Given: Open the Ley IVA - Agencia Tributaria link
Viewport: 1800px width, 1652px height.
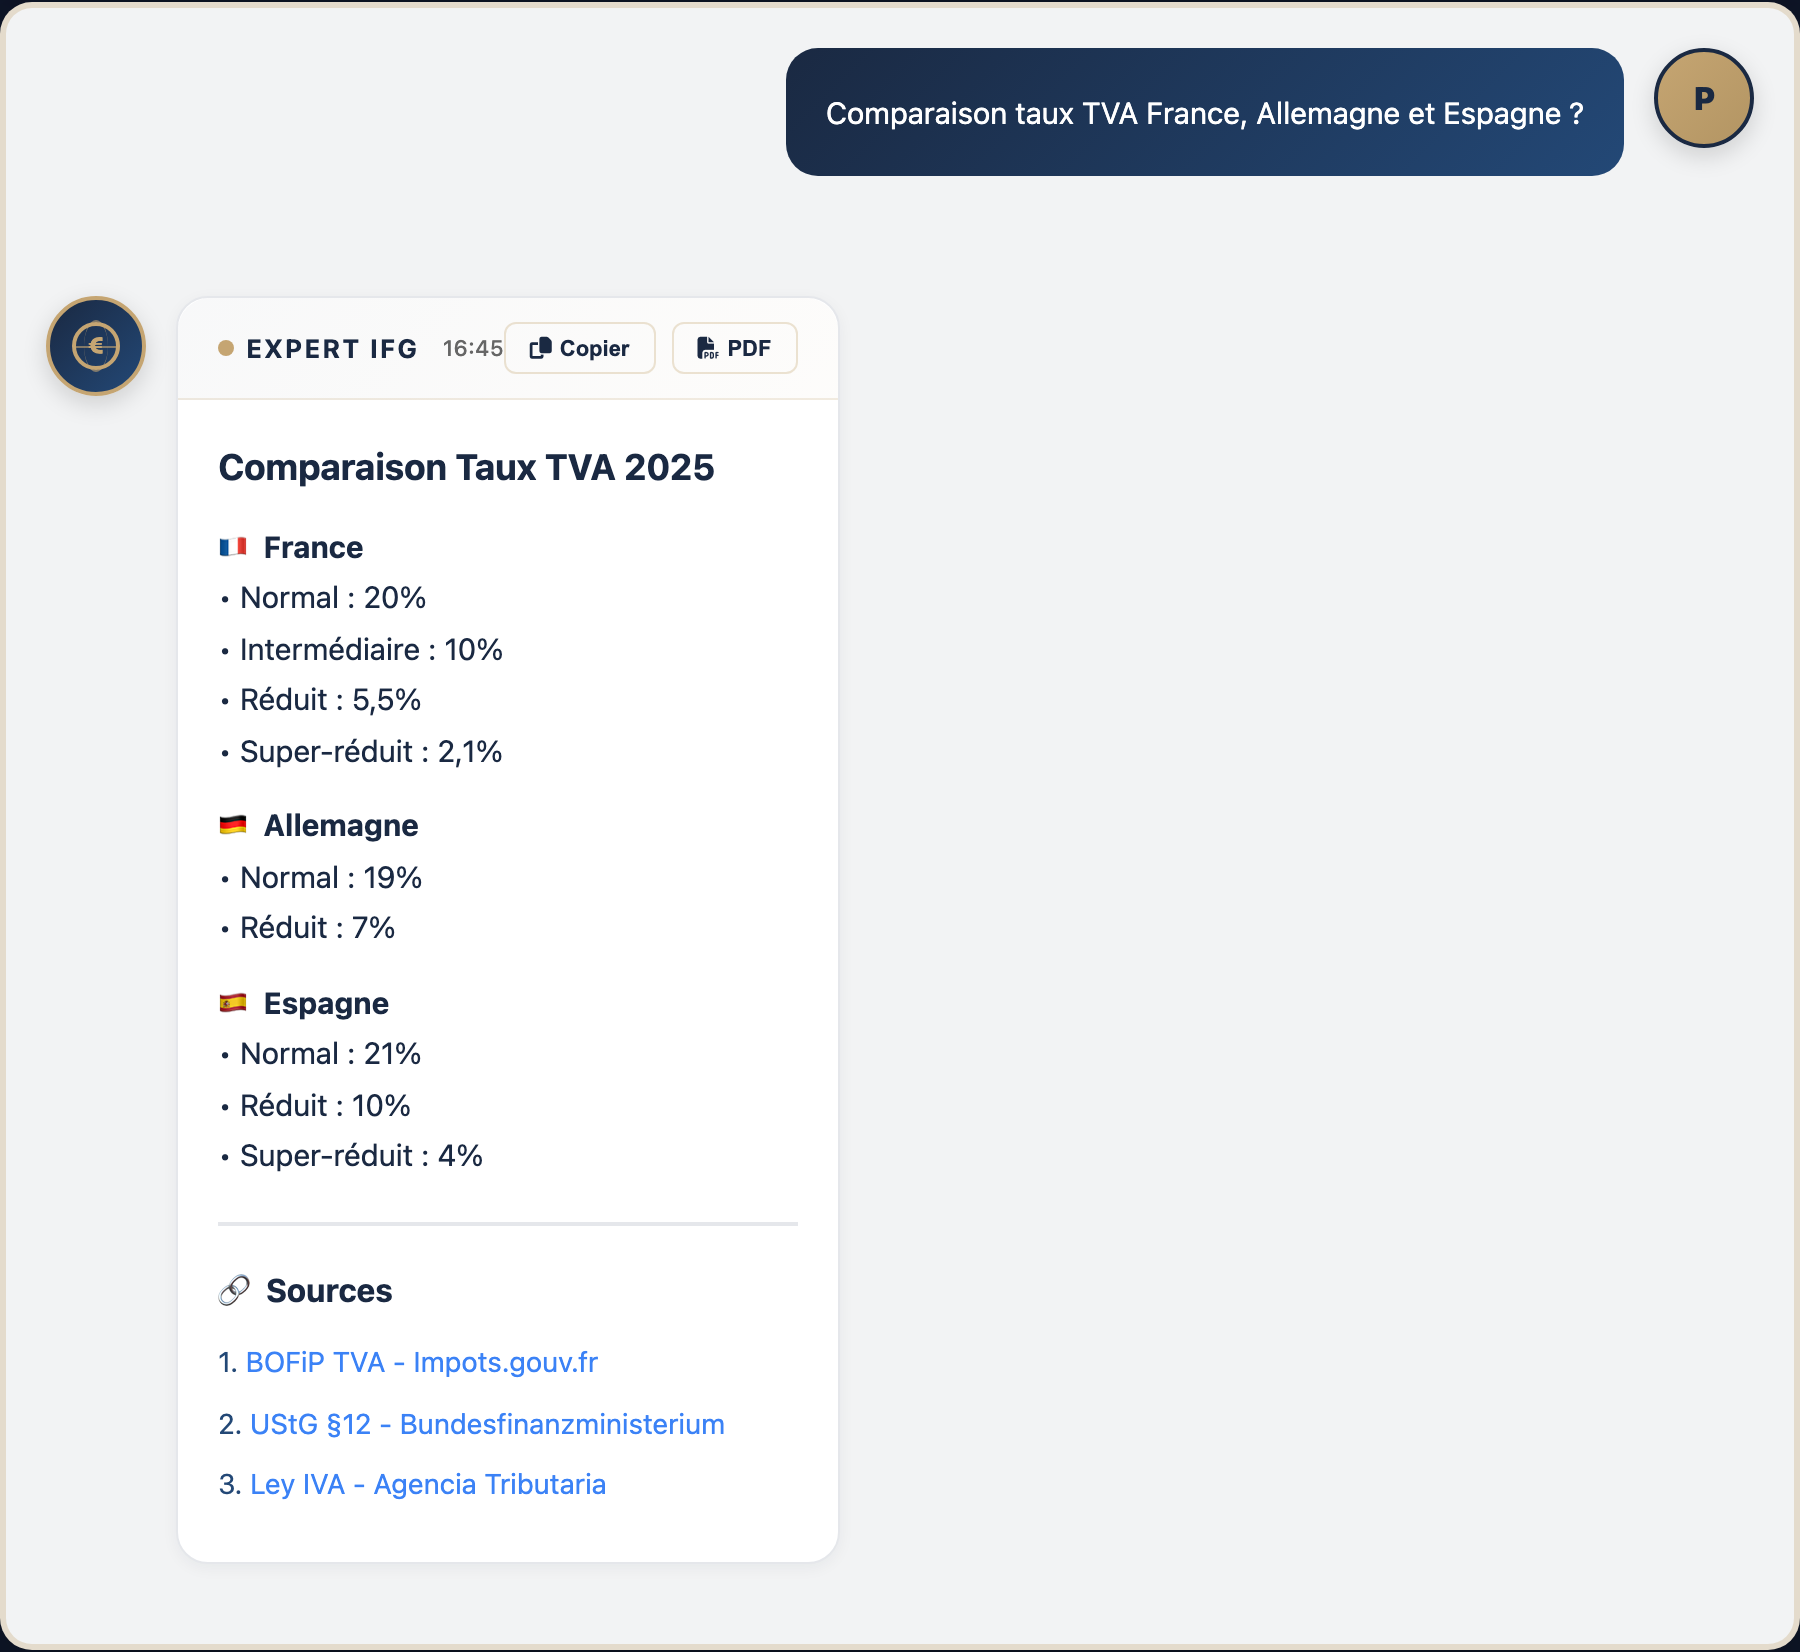Looking at the screenshot, I should click(x=427, y=1484).
